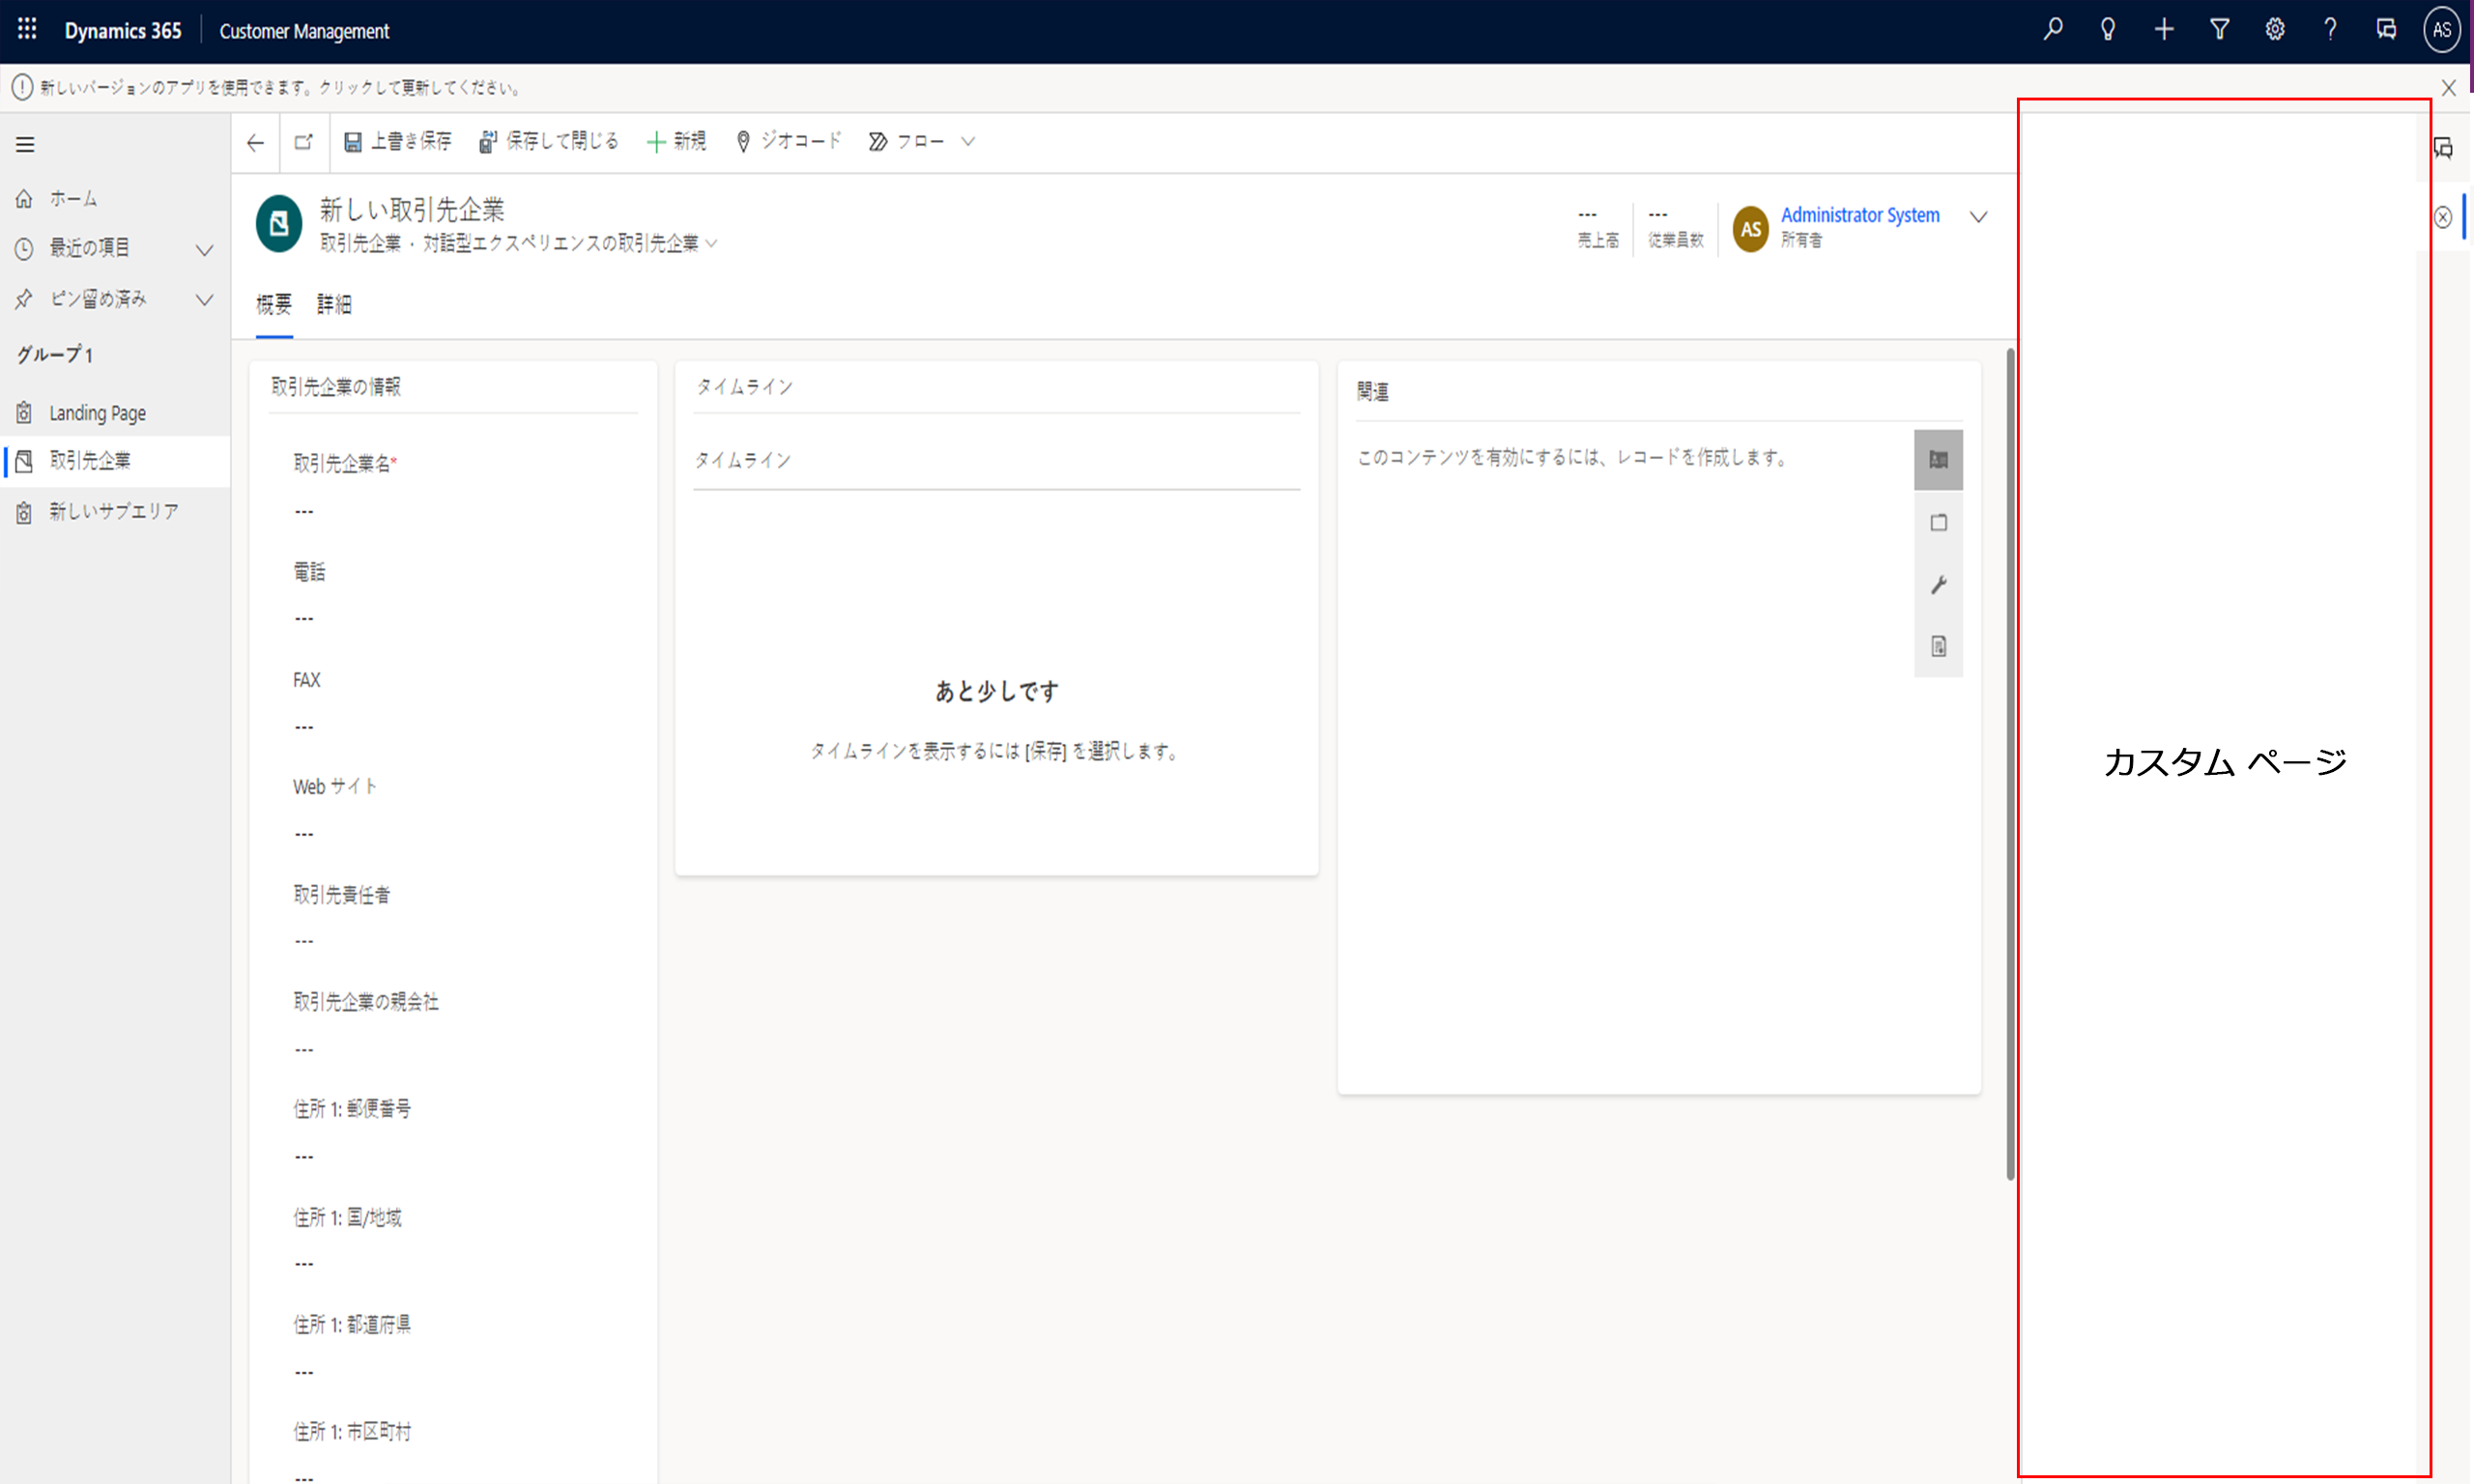This screenshot has width=2474, height=1484.
Task: Dismiss the new version notification bar
Action: 2448,88
